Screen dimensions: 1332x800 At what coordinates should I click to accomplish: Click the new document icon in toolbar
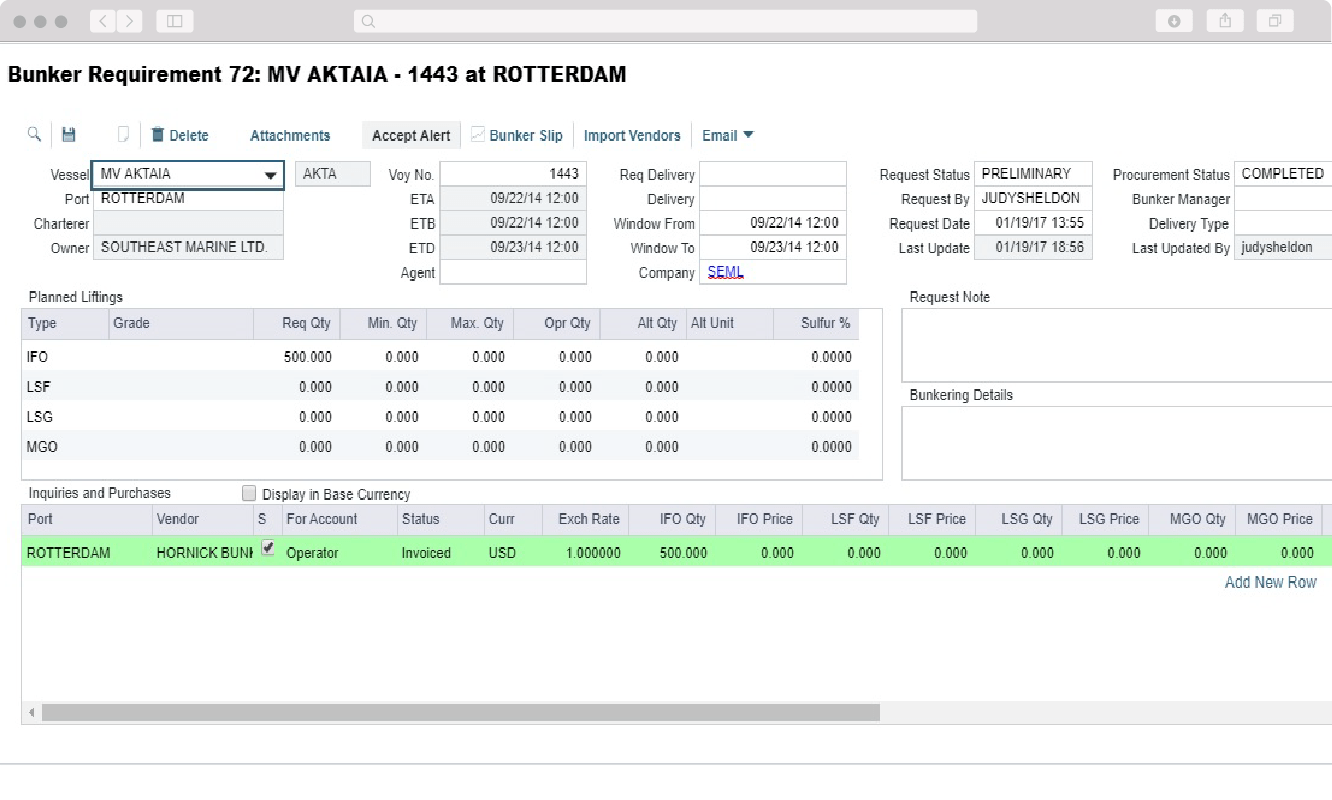[124, 134]
